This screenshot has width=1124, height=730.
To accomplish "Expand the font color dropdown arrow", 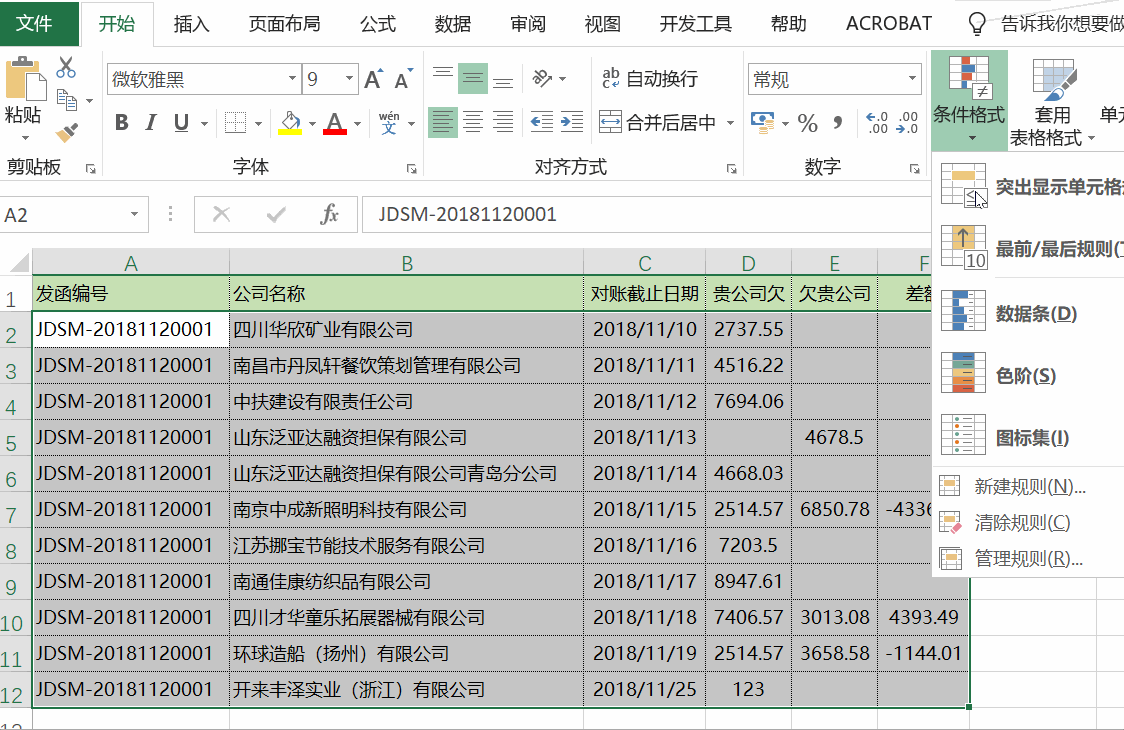I will pos(357,123).
